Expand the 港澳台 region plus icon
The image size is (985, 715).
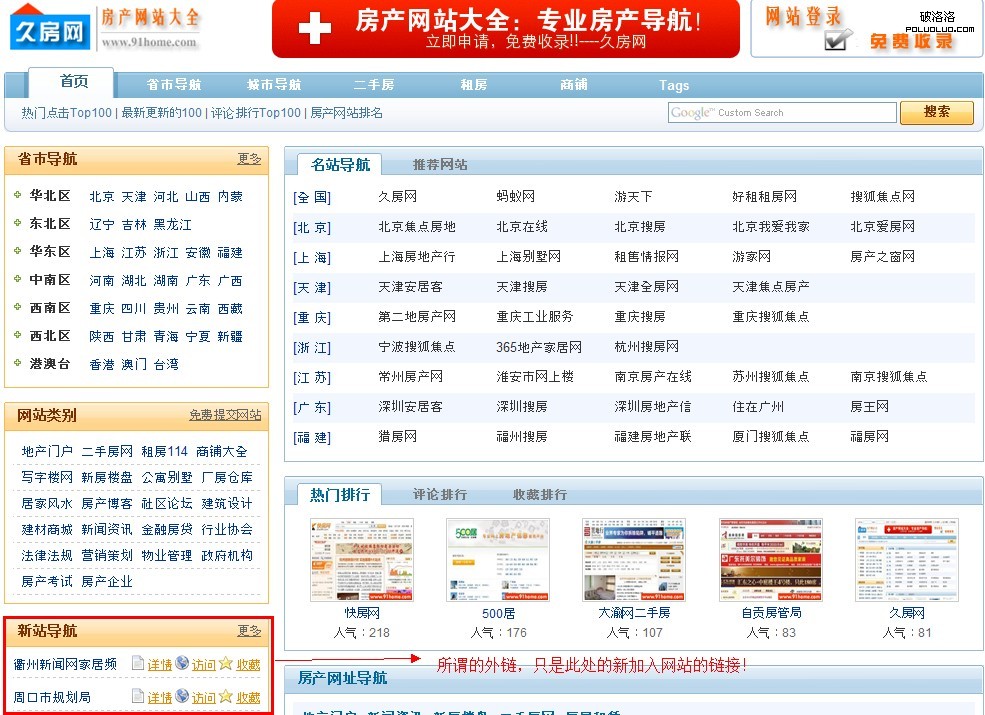point(17,363)
